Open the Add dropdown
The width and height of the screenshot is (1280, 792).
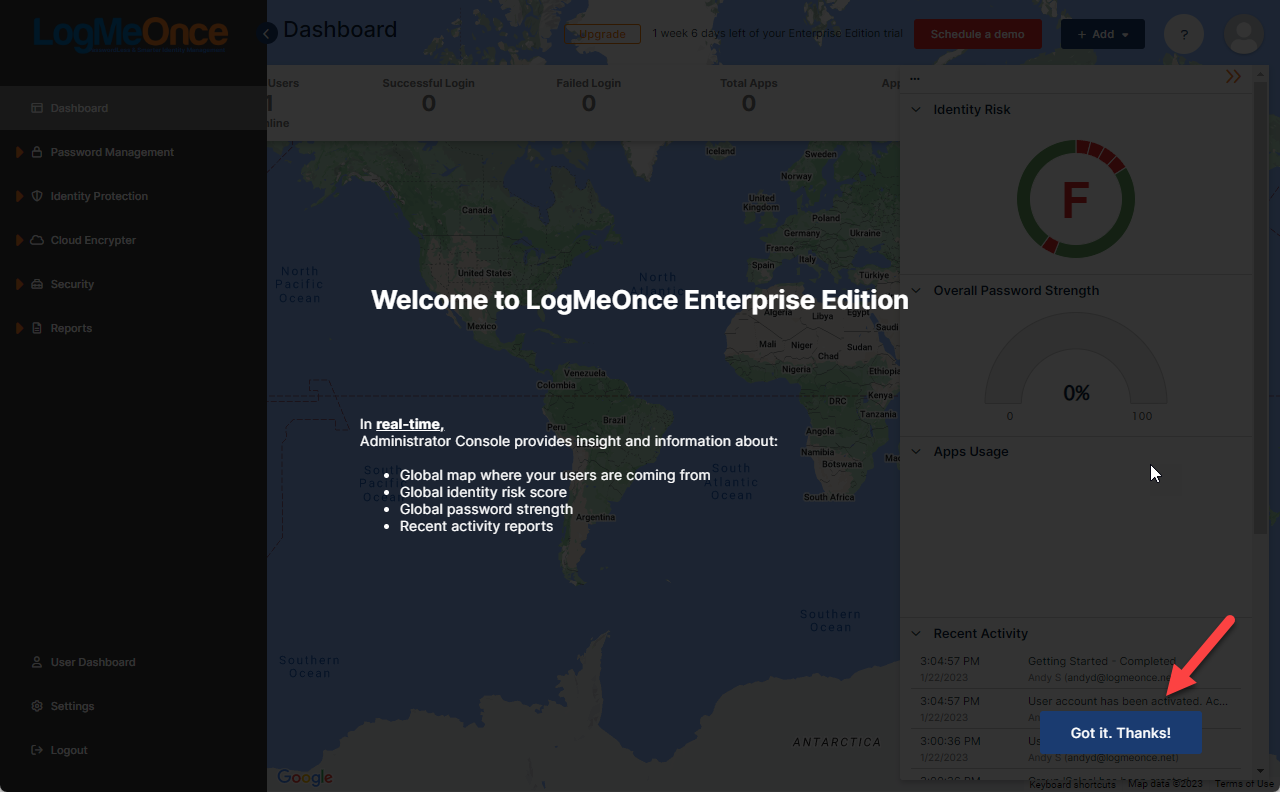(1103, 34)
